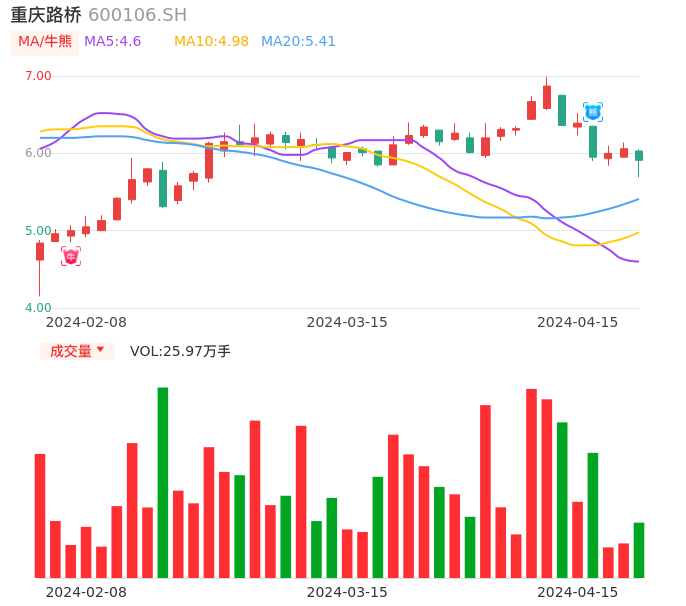Click the stock name 重庆路桥
This screenshot has width=686, height=606.
(46, 15)
